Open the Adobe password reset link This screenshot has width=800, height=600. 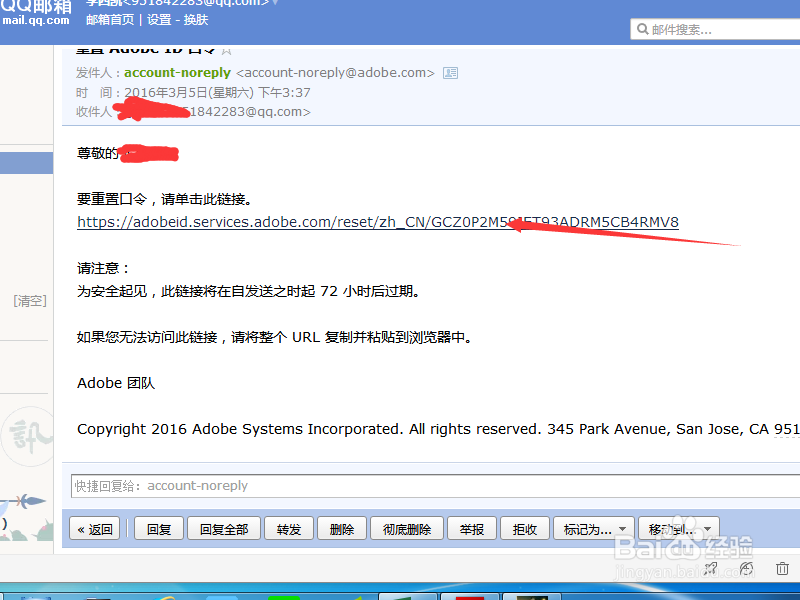click(378, 222)
